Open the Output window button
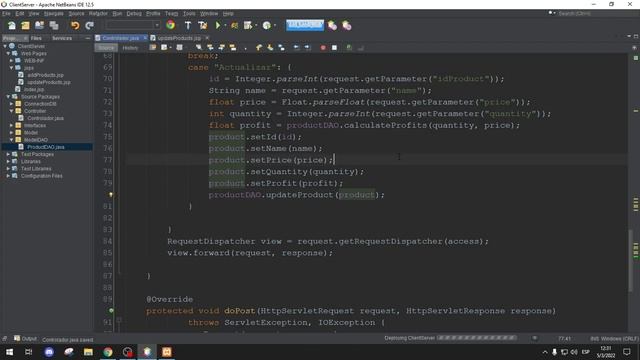 pyautogui.click(x=25, y=339)
